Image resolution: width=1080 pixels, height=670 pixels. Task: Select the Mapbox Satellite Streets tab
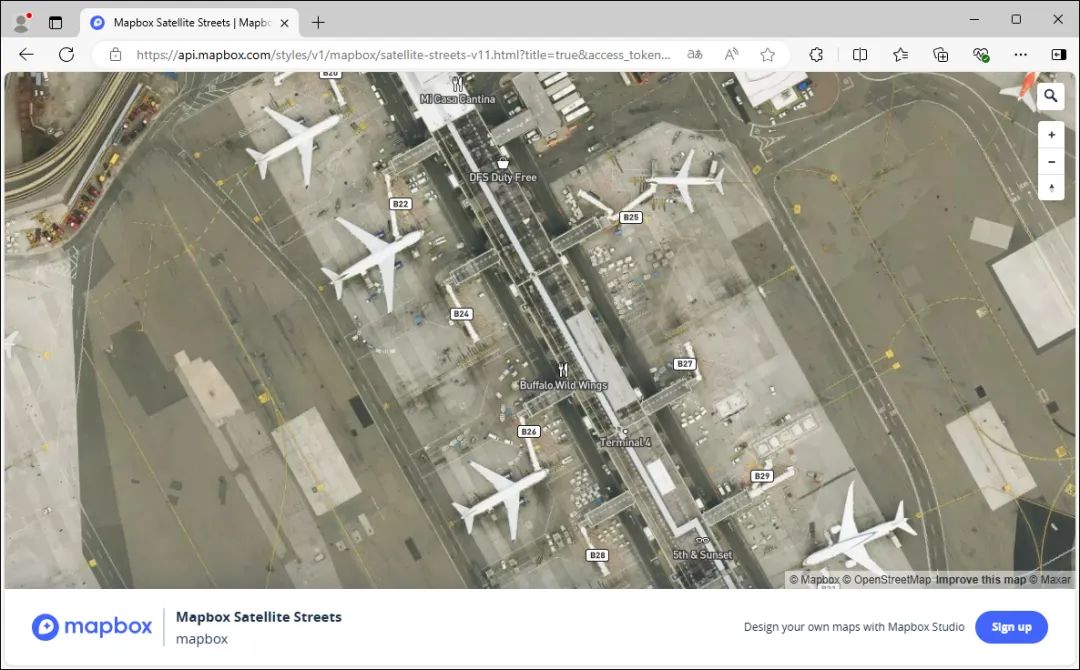[x=189, y=23]
